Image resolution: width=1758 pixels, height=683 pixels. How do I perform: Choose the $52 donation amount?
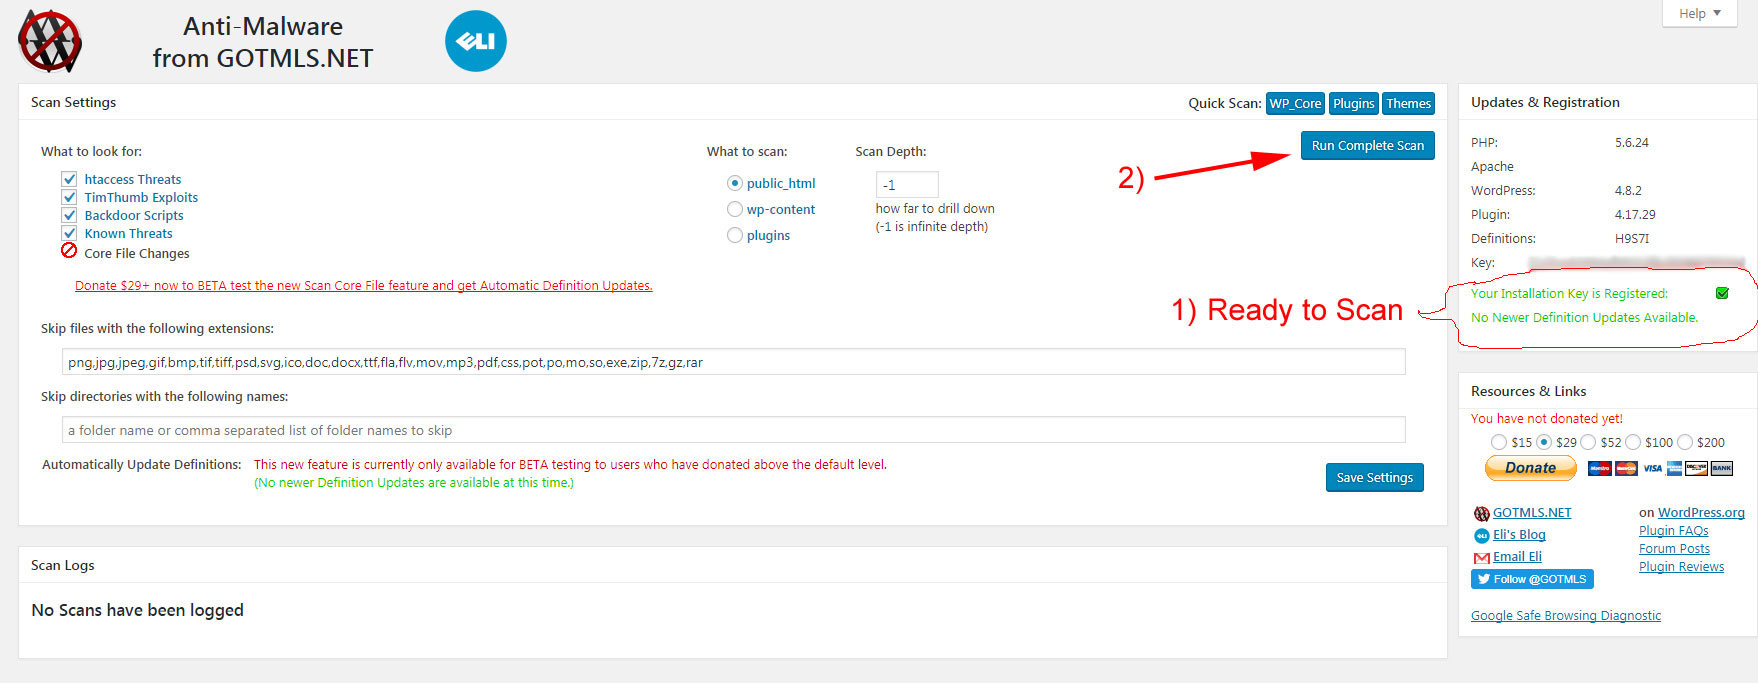[x=1588, y=442]
